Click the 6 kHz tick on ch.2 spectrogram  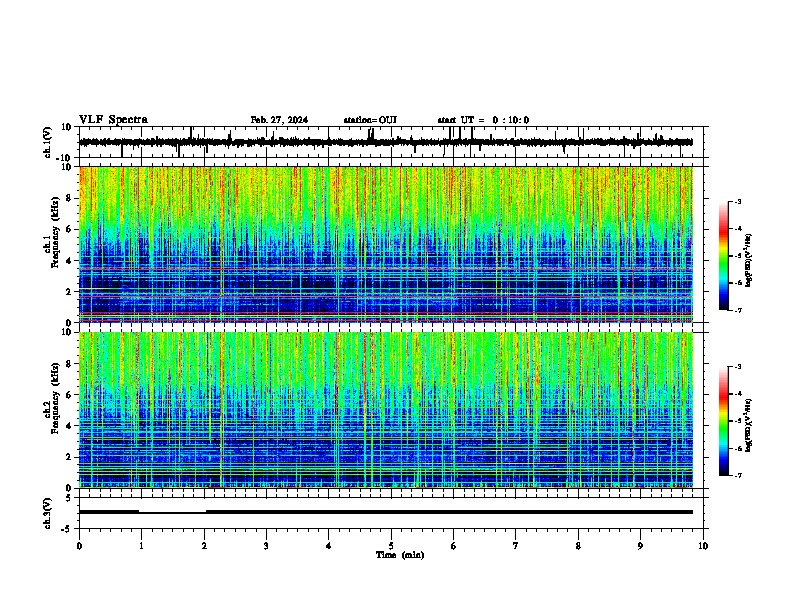pos(69,395)
